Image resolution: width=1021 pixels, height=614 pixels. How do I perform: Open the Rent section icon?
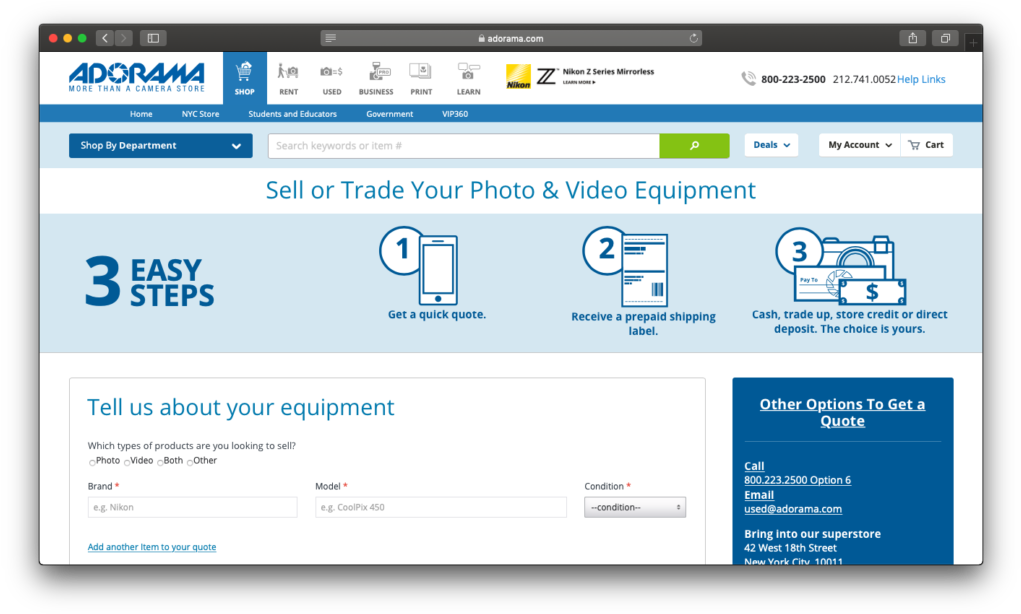coord(288,72)
